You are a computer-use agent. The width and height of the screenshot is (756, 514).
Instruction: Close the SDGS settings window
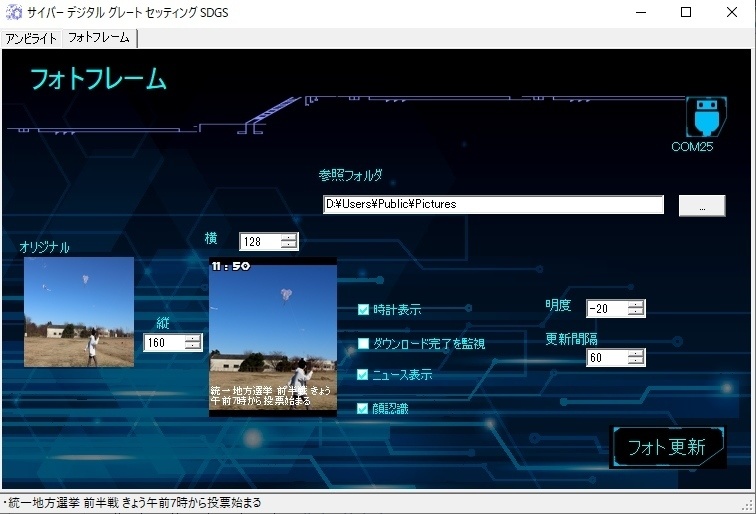coord(732,13)
